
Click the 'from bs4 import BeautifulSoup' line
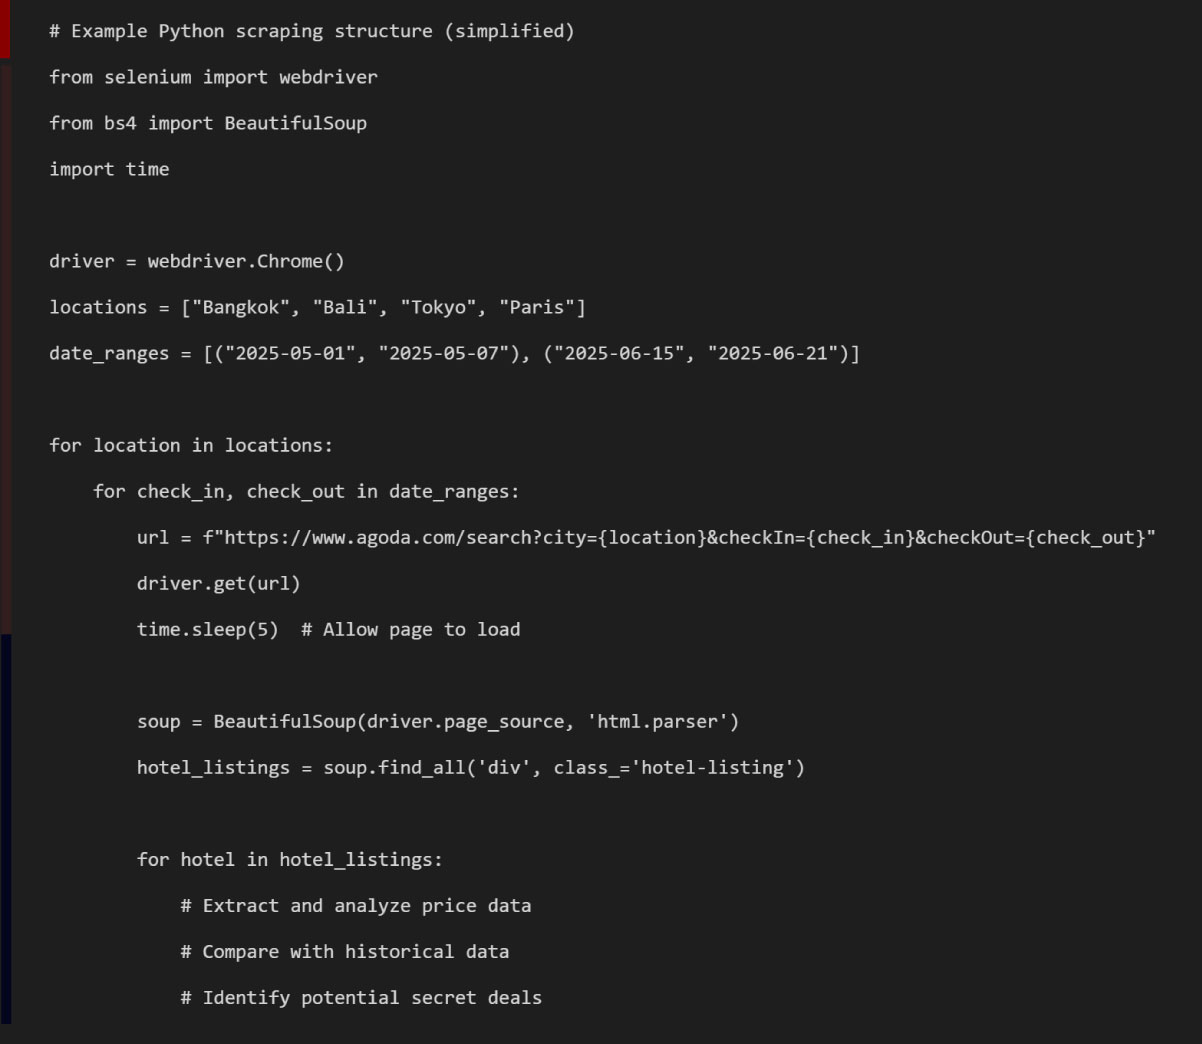click(x=208, y=123)
